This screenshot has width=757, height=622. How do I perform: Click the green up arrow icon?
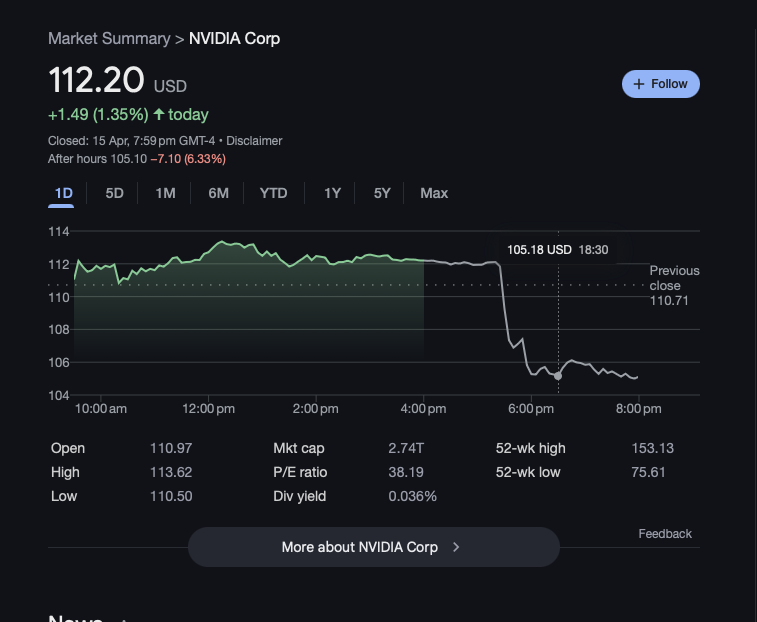pos(159,114)
